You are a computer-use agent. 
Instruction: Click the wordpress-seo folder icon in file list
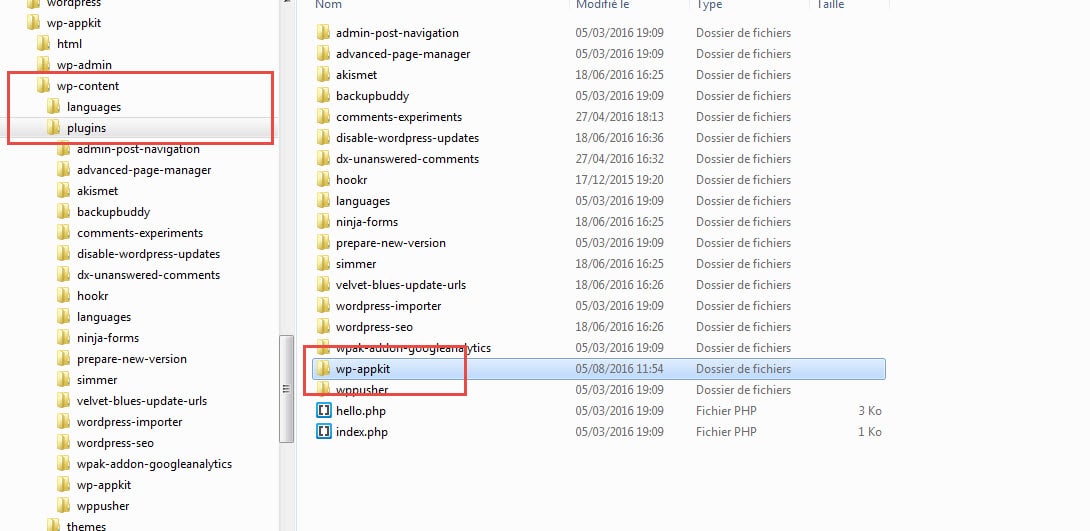(x=323, y=327)
